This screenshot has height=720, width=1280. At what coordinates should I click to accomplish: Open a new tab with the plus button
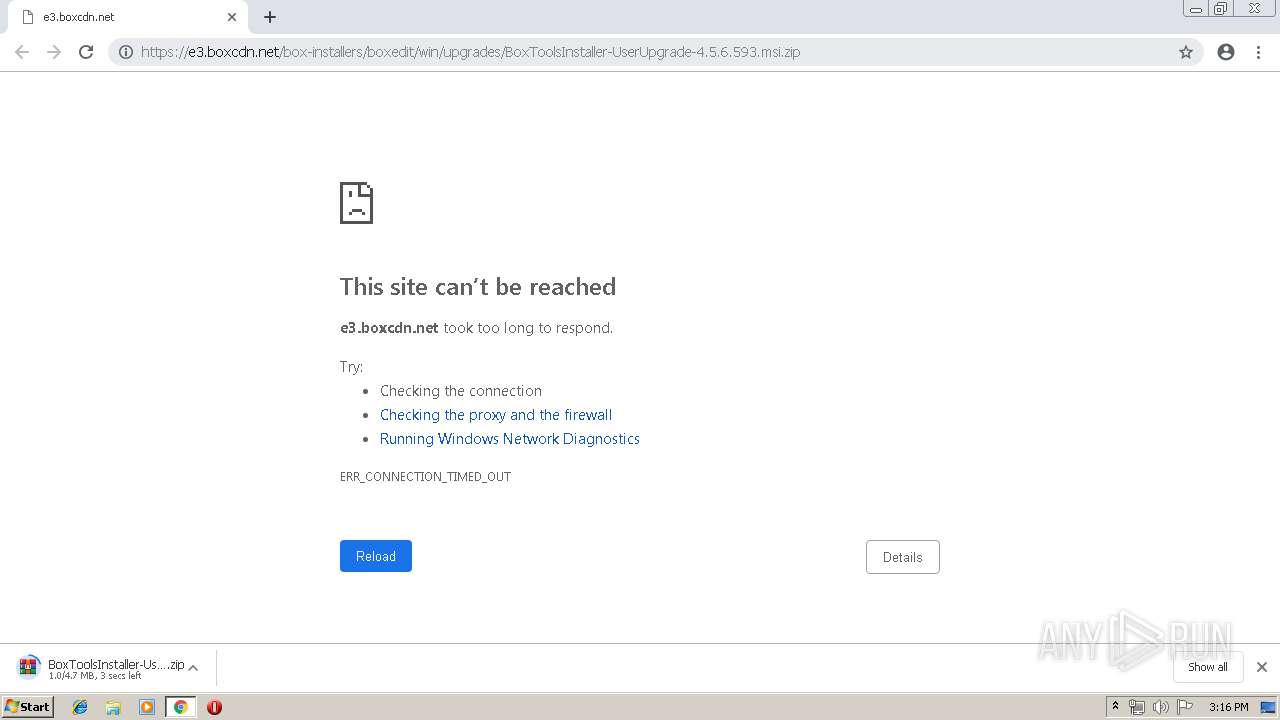[270, 17]
